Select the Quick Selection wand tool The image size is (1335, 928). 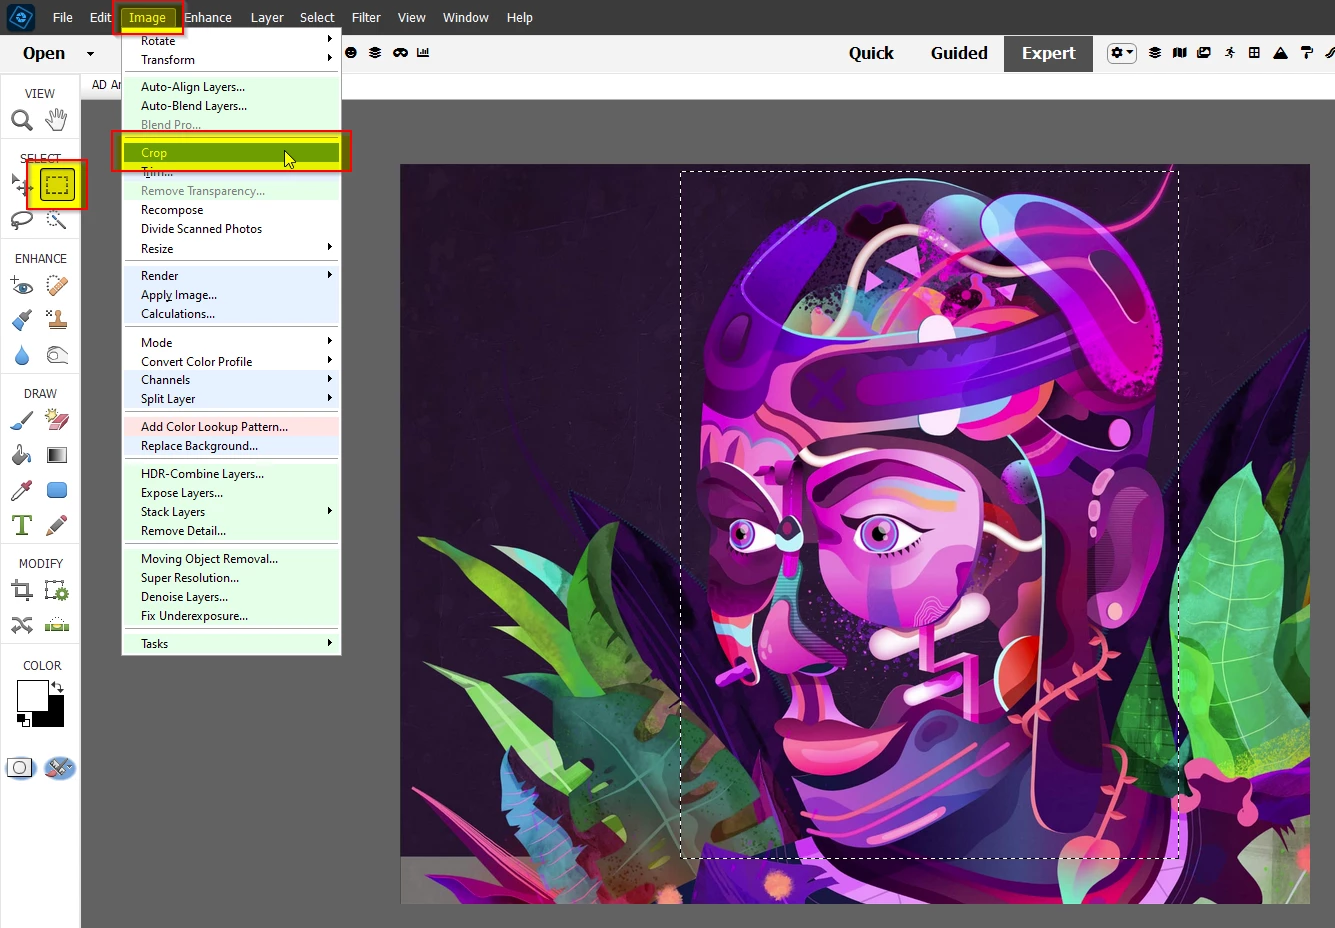click(x=57, y=220)
